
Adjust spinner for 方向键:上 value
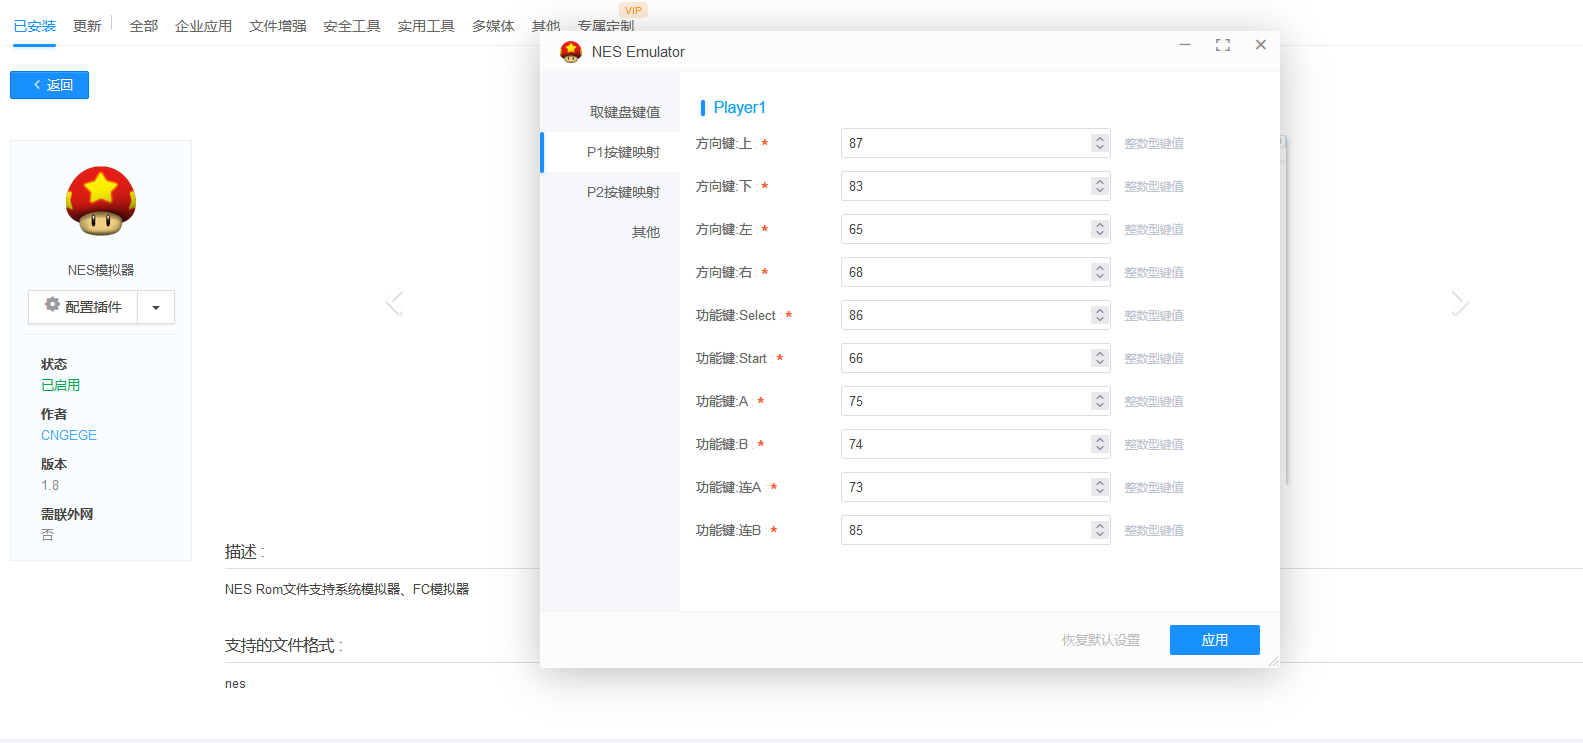[1100, 143]
